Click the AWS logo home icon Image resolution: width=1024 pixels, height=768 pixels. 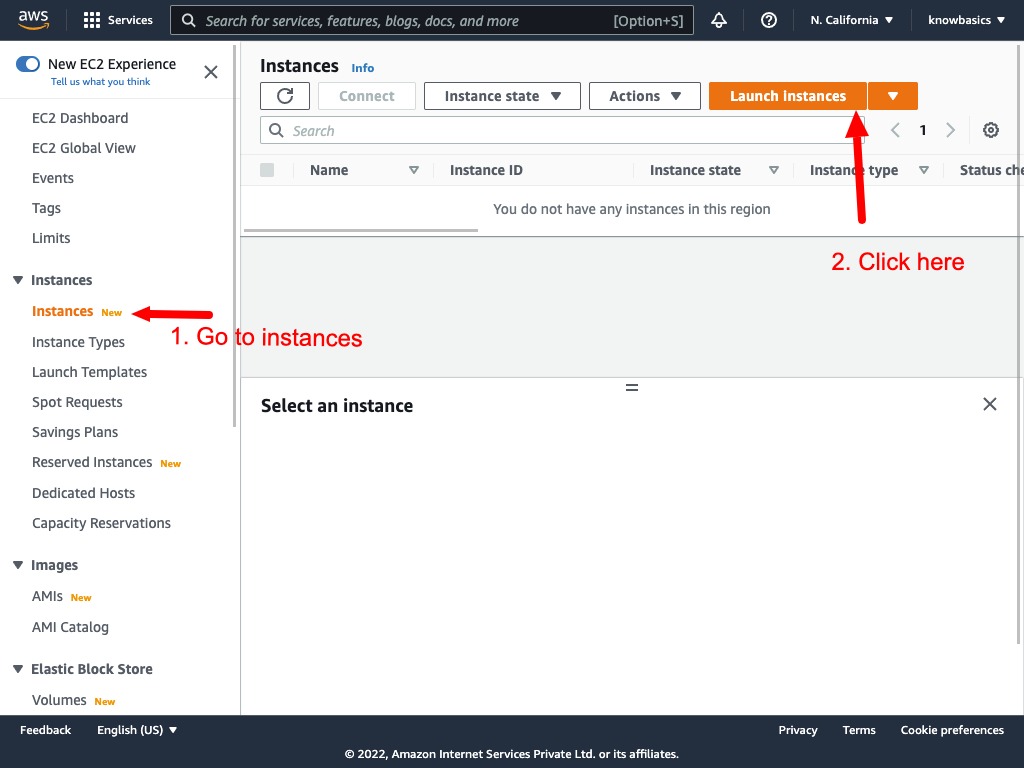click(33, 20)
